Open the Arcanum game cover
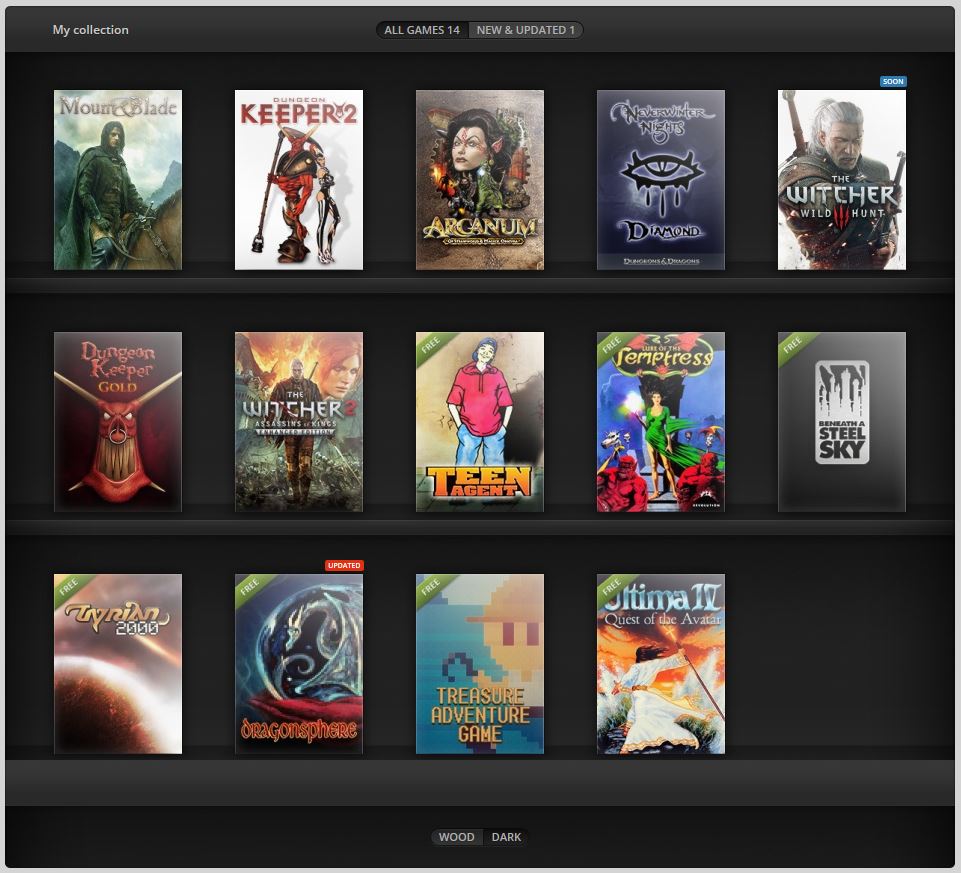The height and width of the screenshot is (873, 961). coord(480,180)
